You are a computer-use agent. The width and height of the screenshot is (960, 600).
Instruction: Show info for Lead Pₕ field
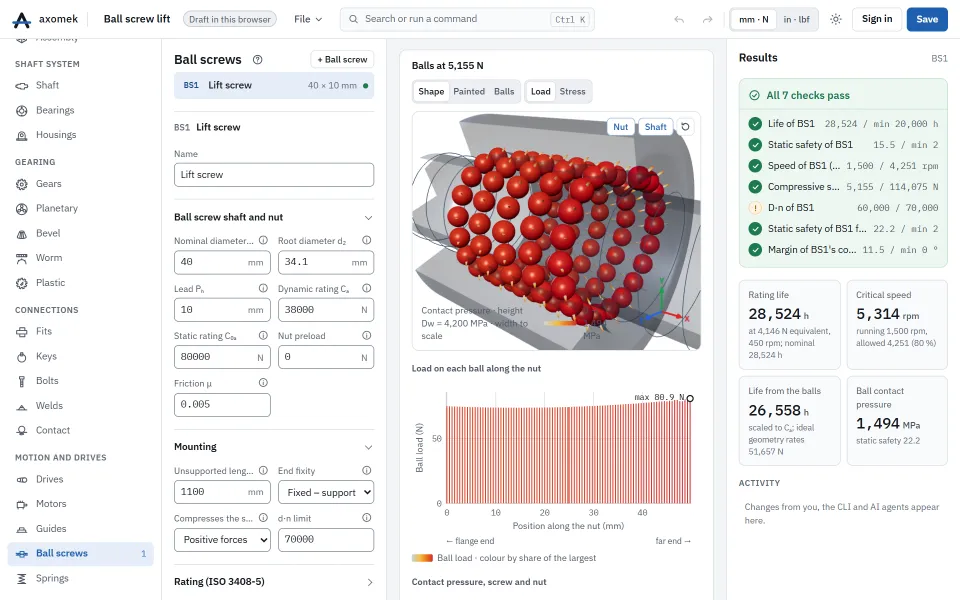(263, 288)
